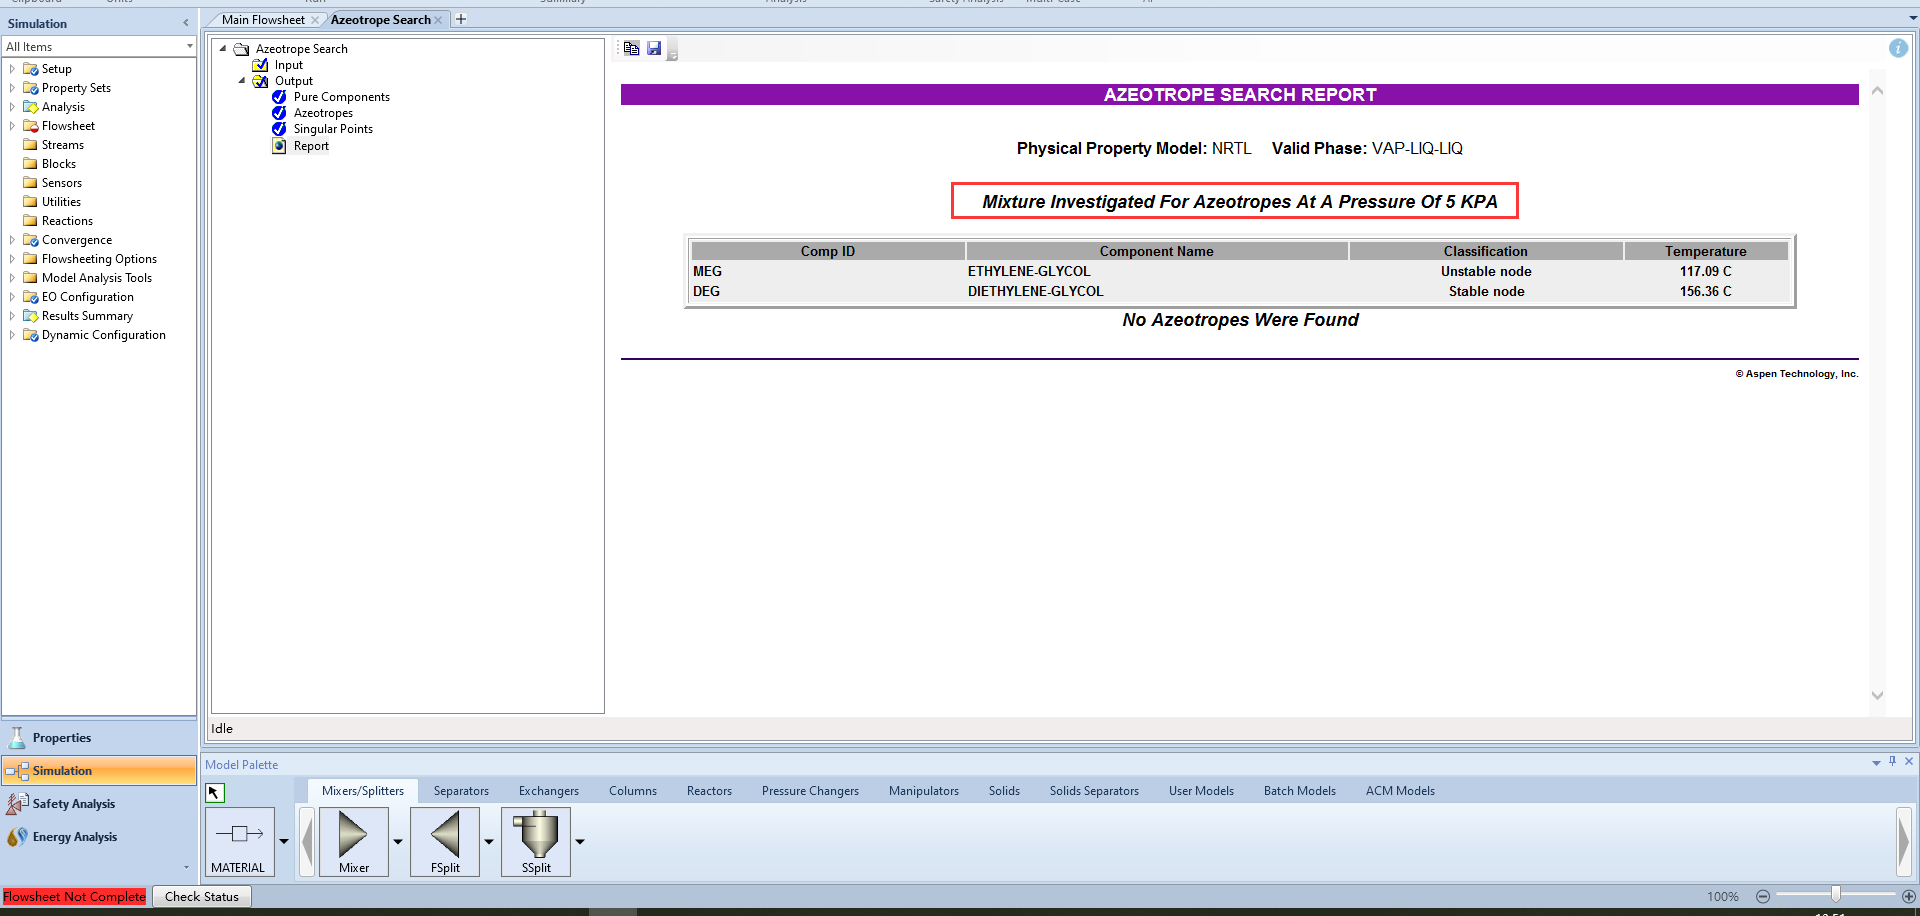Open the Columns palette tab
The width and height of the screenshot is (1920, 916).
(632, 791)
